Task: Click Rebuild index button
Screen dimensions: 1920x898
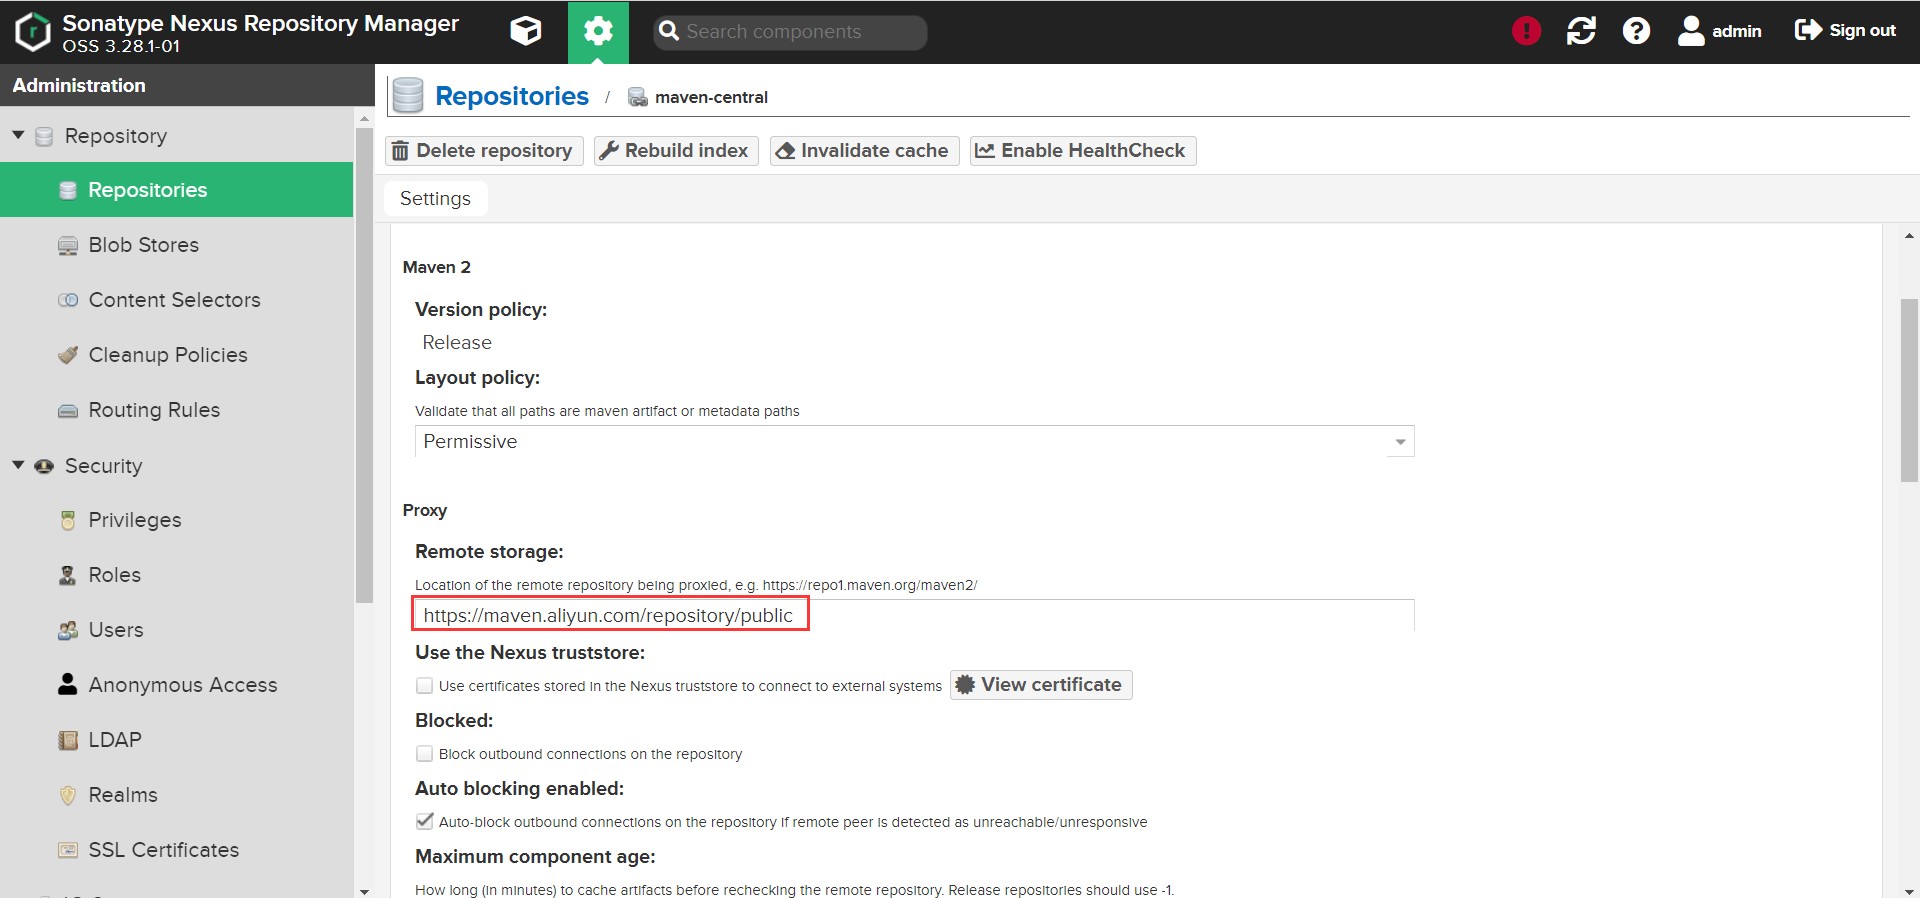Action: (676, 151)
